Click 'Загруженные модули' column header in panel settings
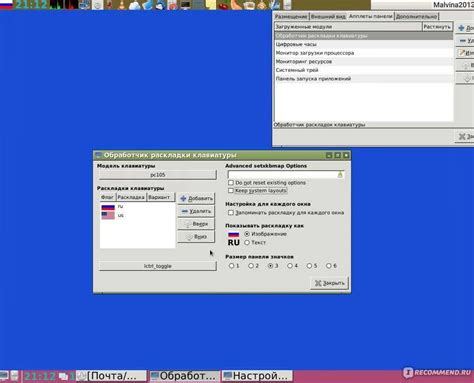This screenshot has width=474, height=383. point(348,27)
